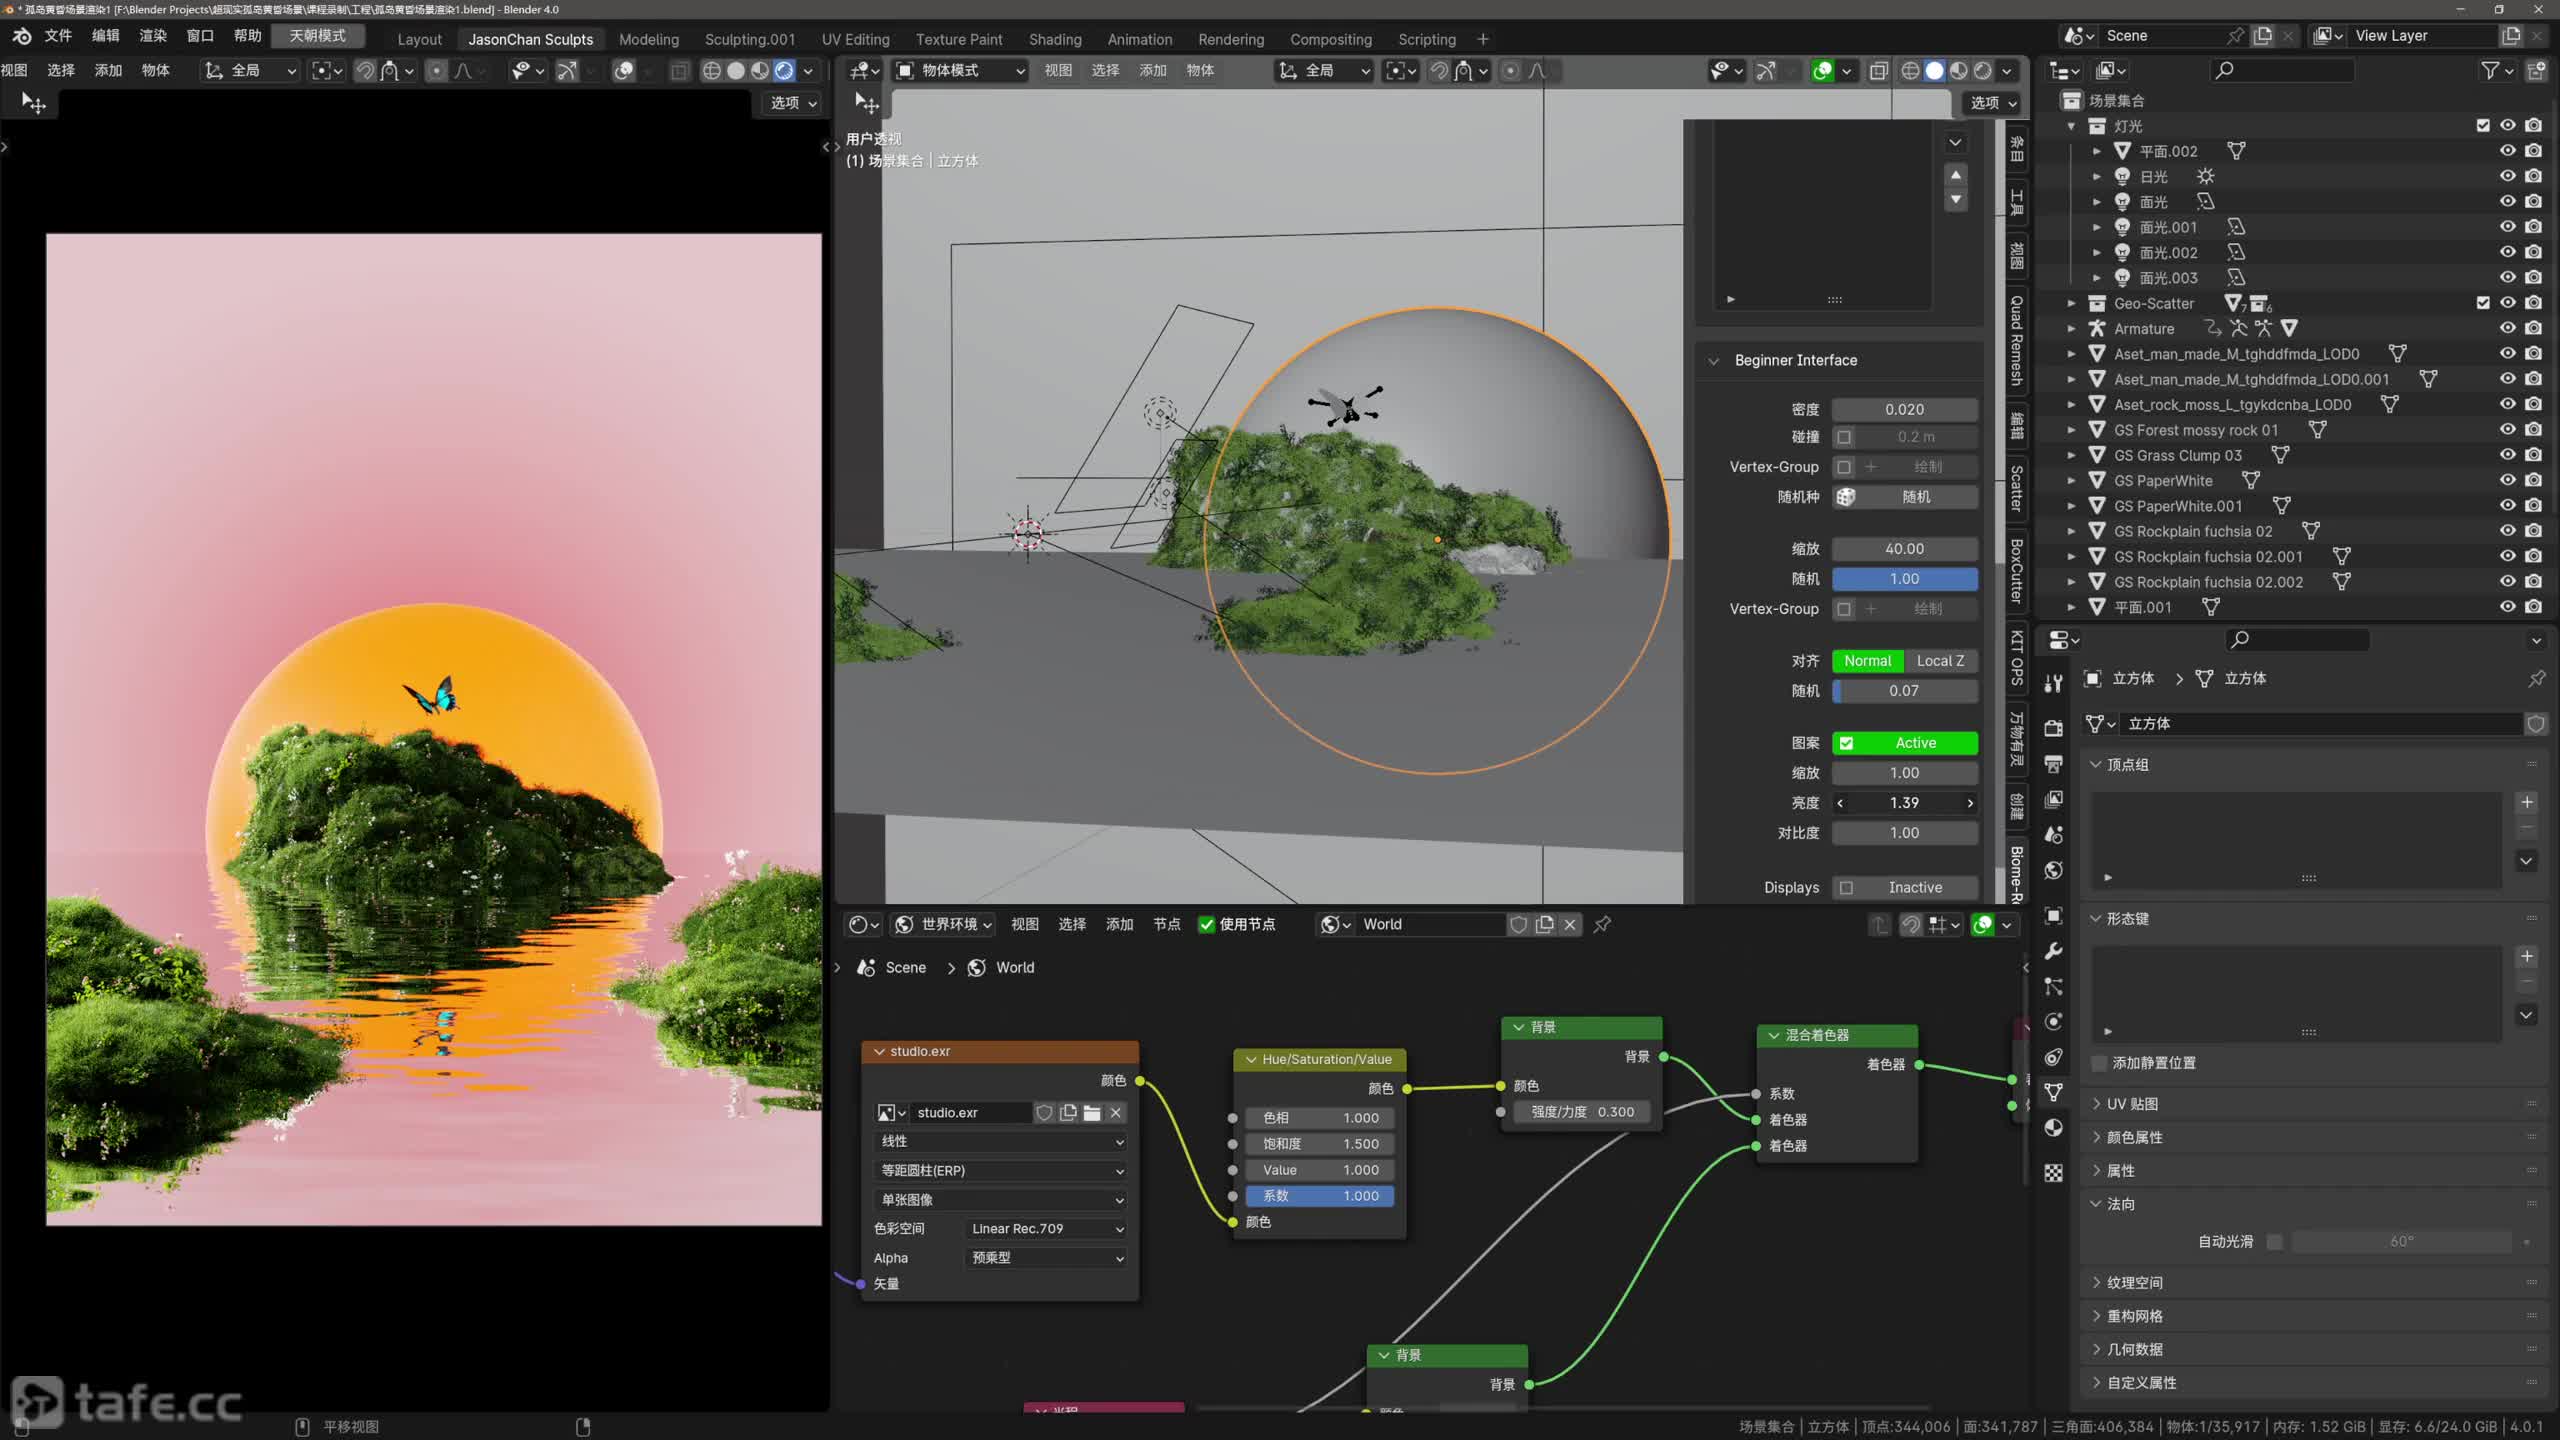Click 随机 random seed button

1916,497
